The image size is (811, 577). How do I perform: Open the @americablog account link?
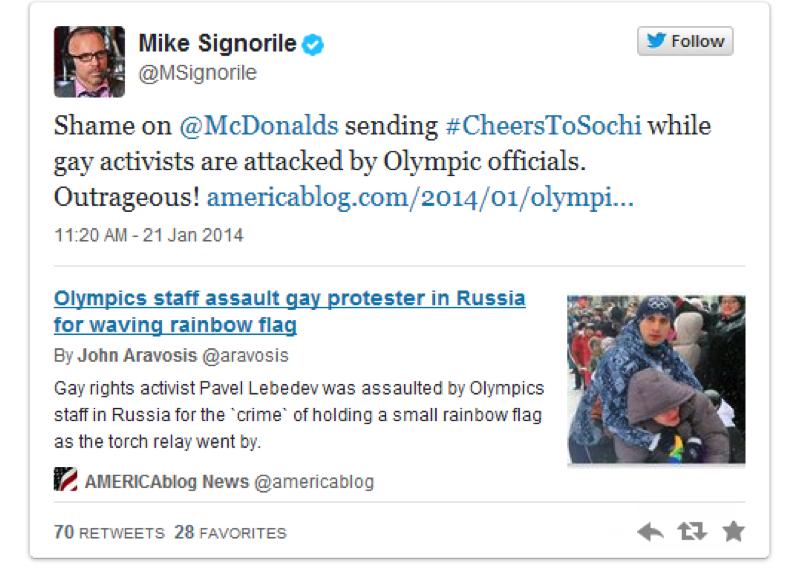coord(314,482)
